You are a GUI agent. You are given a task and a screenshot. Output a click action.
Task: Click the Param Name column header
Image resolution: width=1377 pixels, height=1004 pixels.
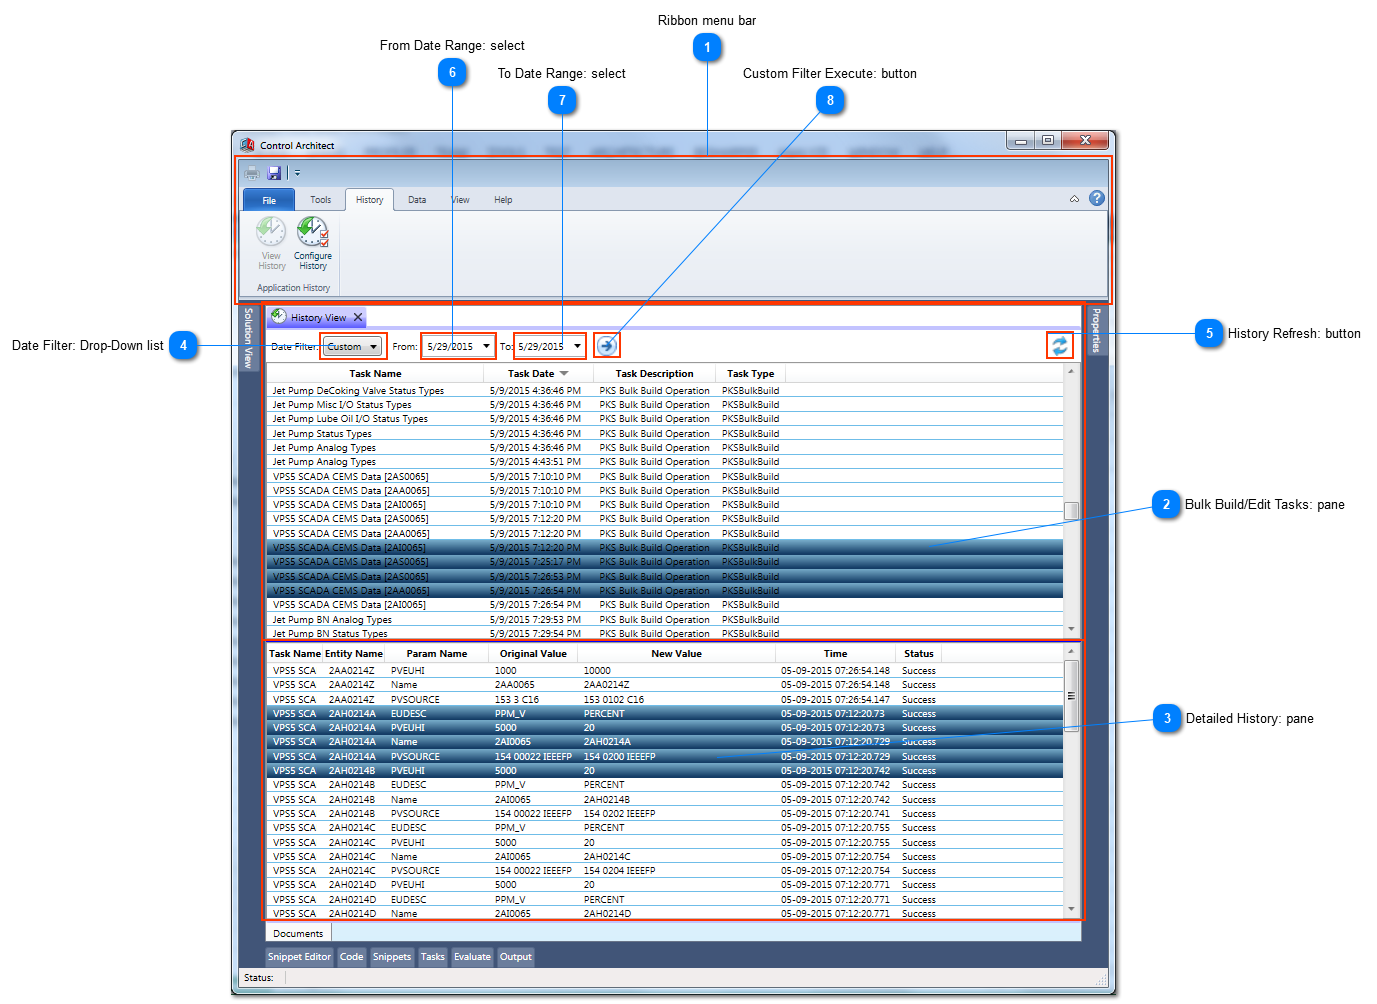point(437,654)
